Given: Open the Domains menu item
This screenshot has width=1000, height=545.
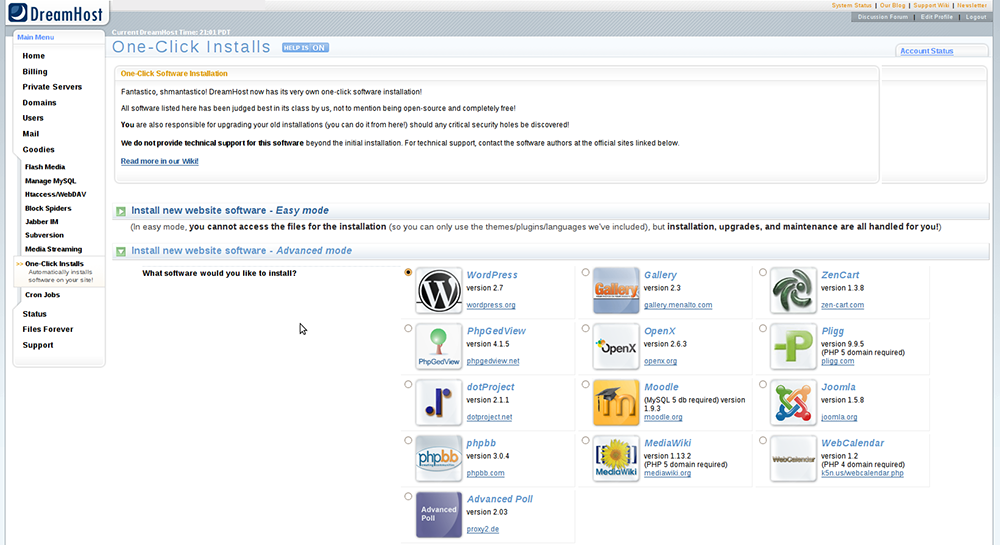Looking at the screenshot, I should click(40, 103).
